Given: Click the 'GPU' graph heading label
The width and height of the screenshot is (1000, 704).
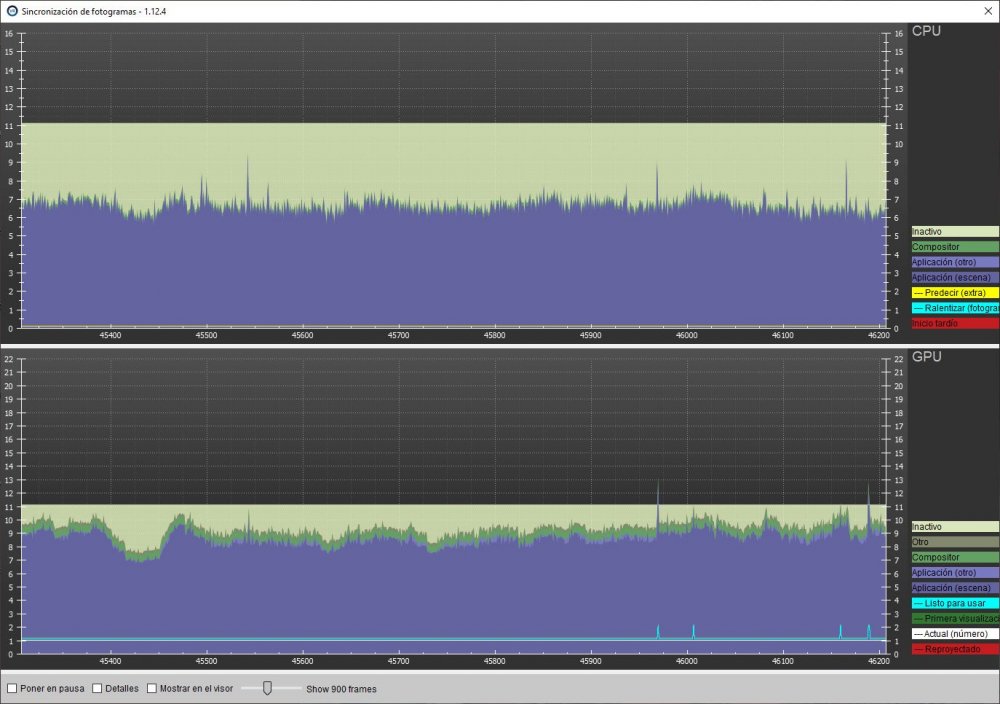Looking at the screenshot, I should 926,356.
